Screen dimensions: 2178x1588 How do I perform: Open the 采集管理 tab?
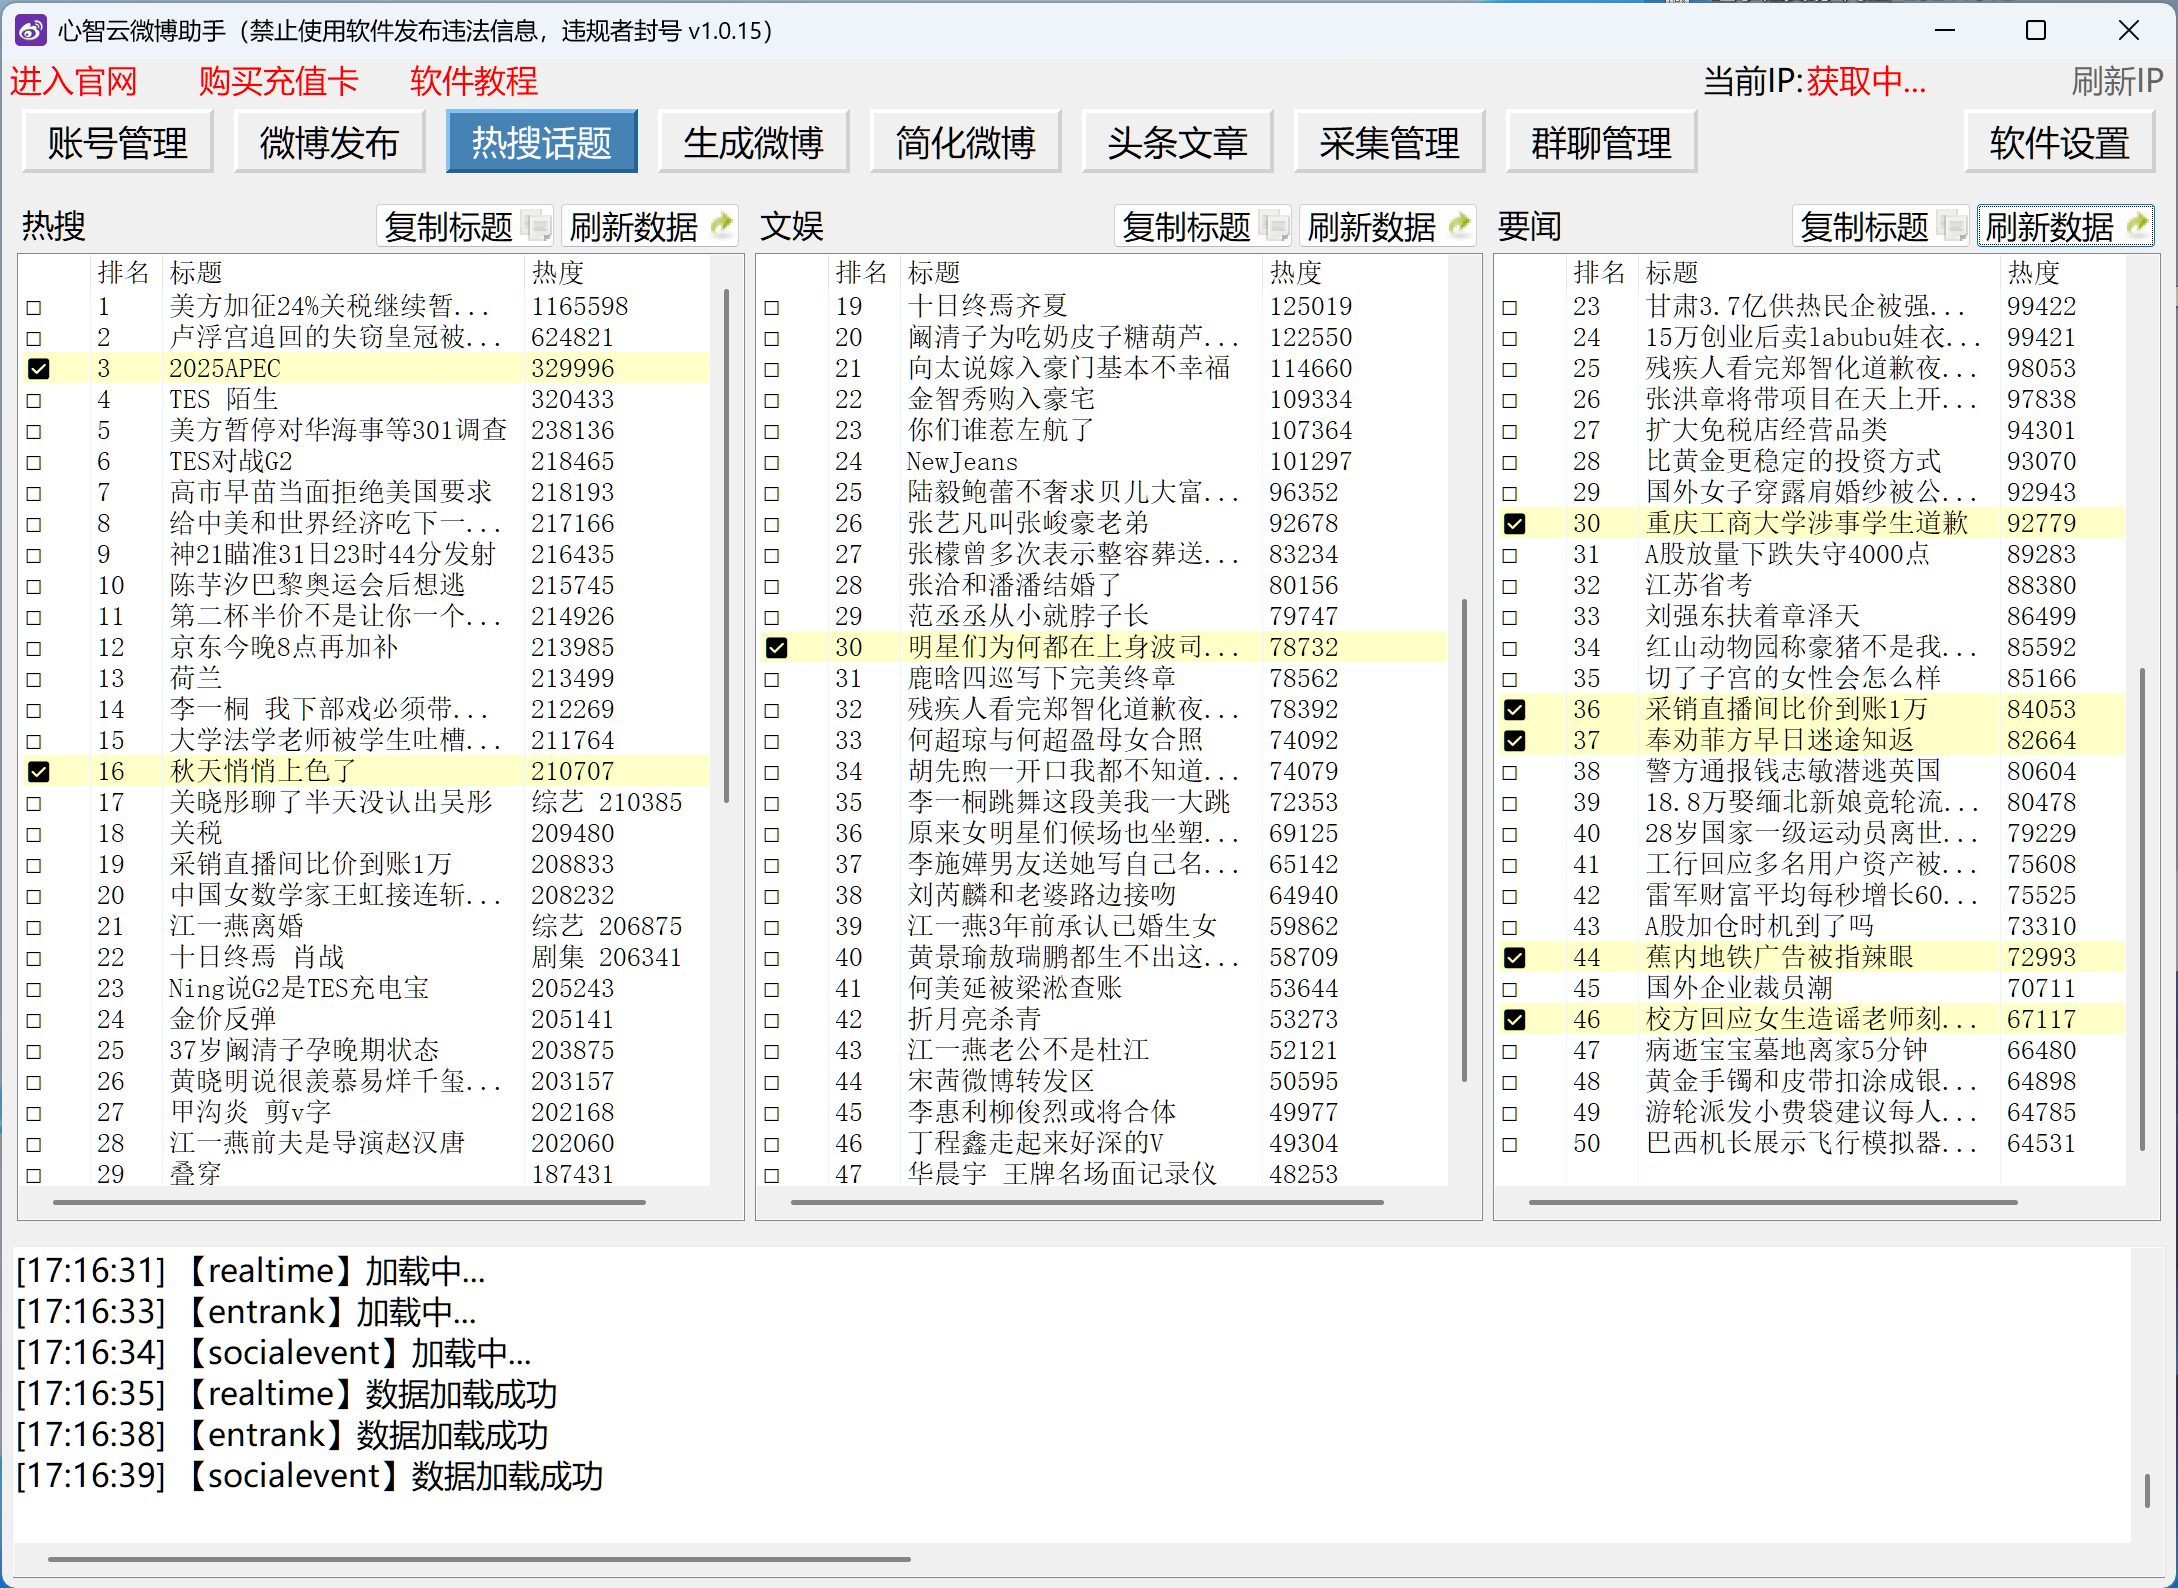(1388, 143)
